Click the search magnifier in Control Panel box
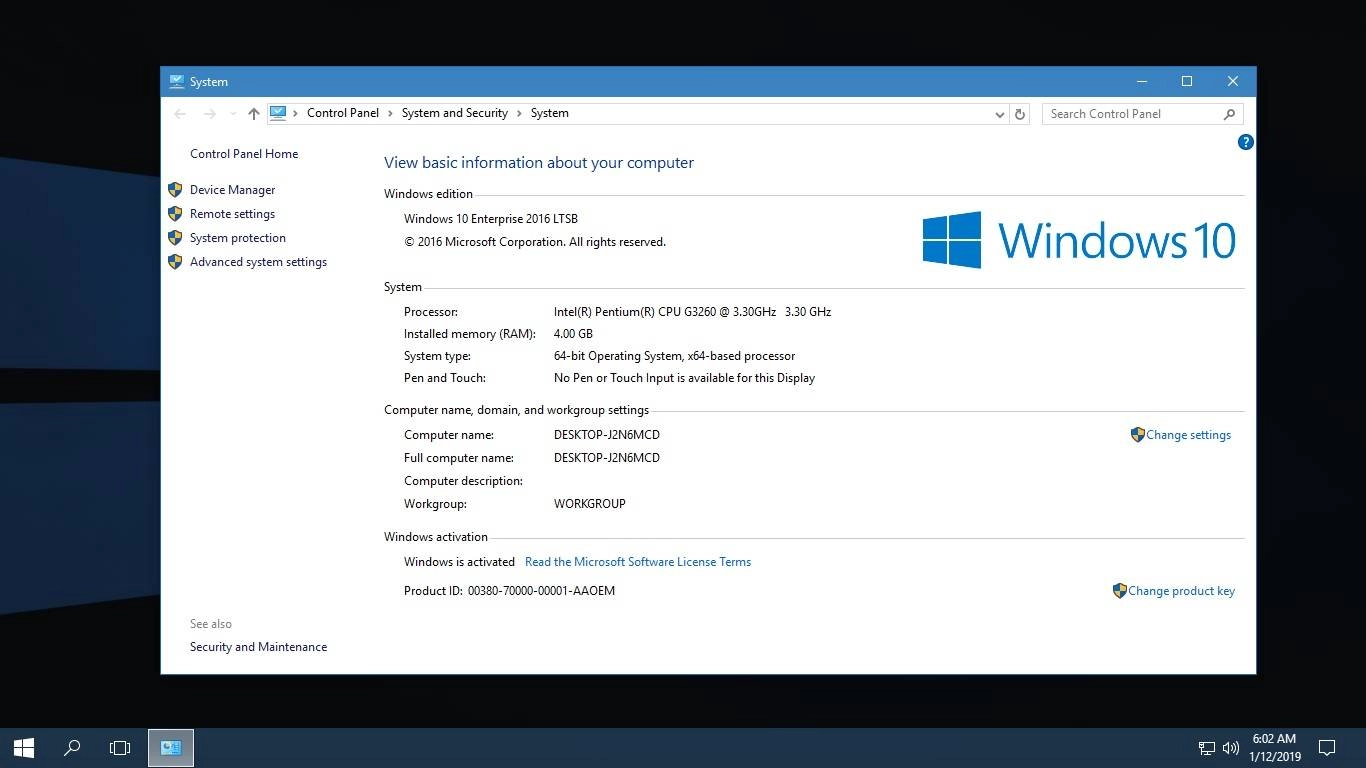 [x=1229, y=114]
